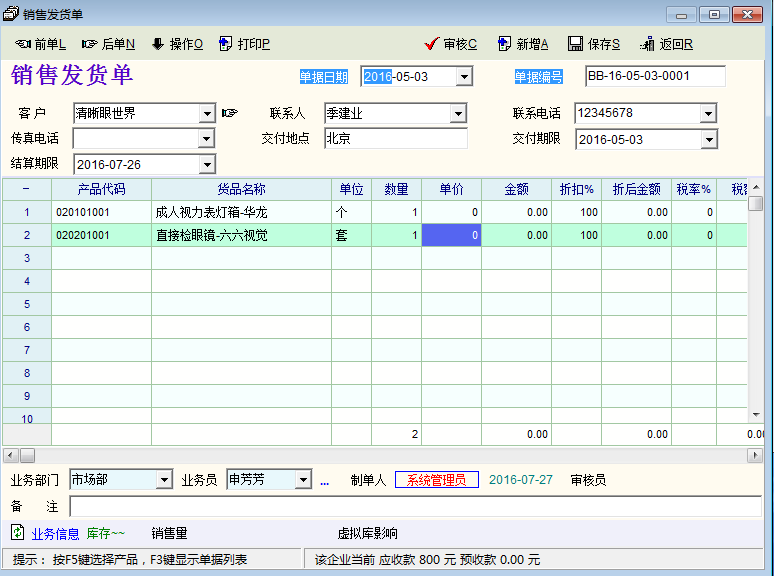774x576 pixels.
Task: Click the 库存~~ inventory link
Action: pos(105,534)
